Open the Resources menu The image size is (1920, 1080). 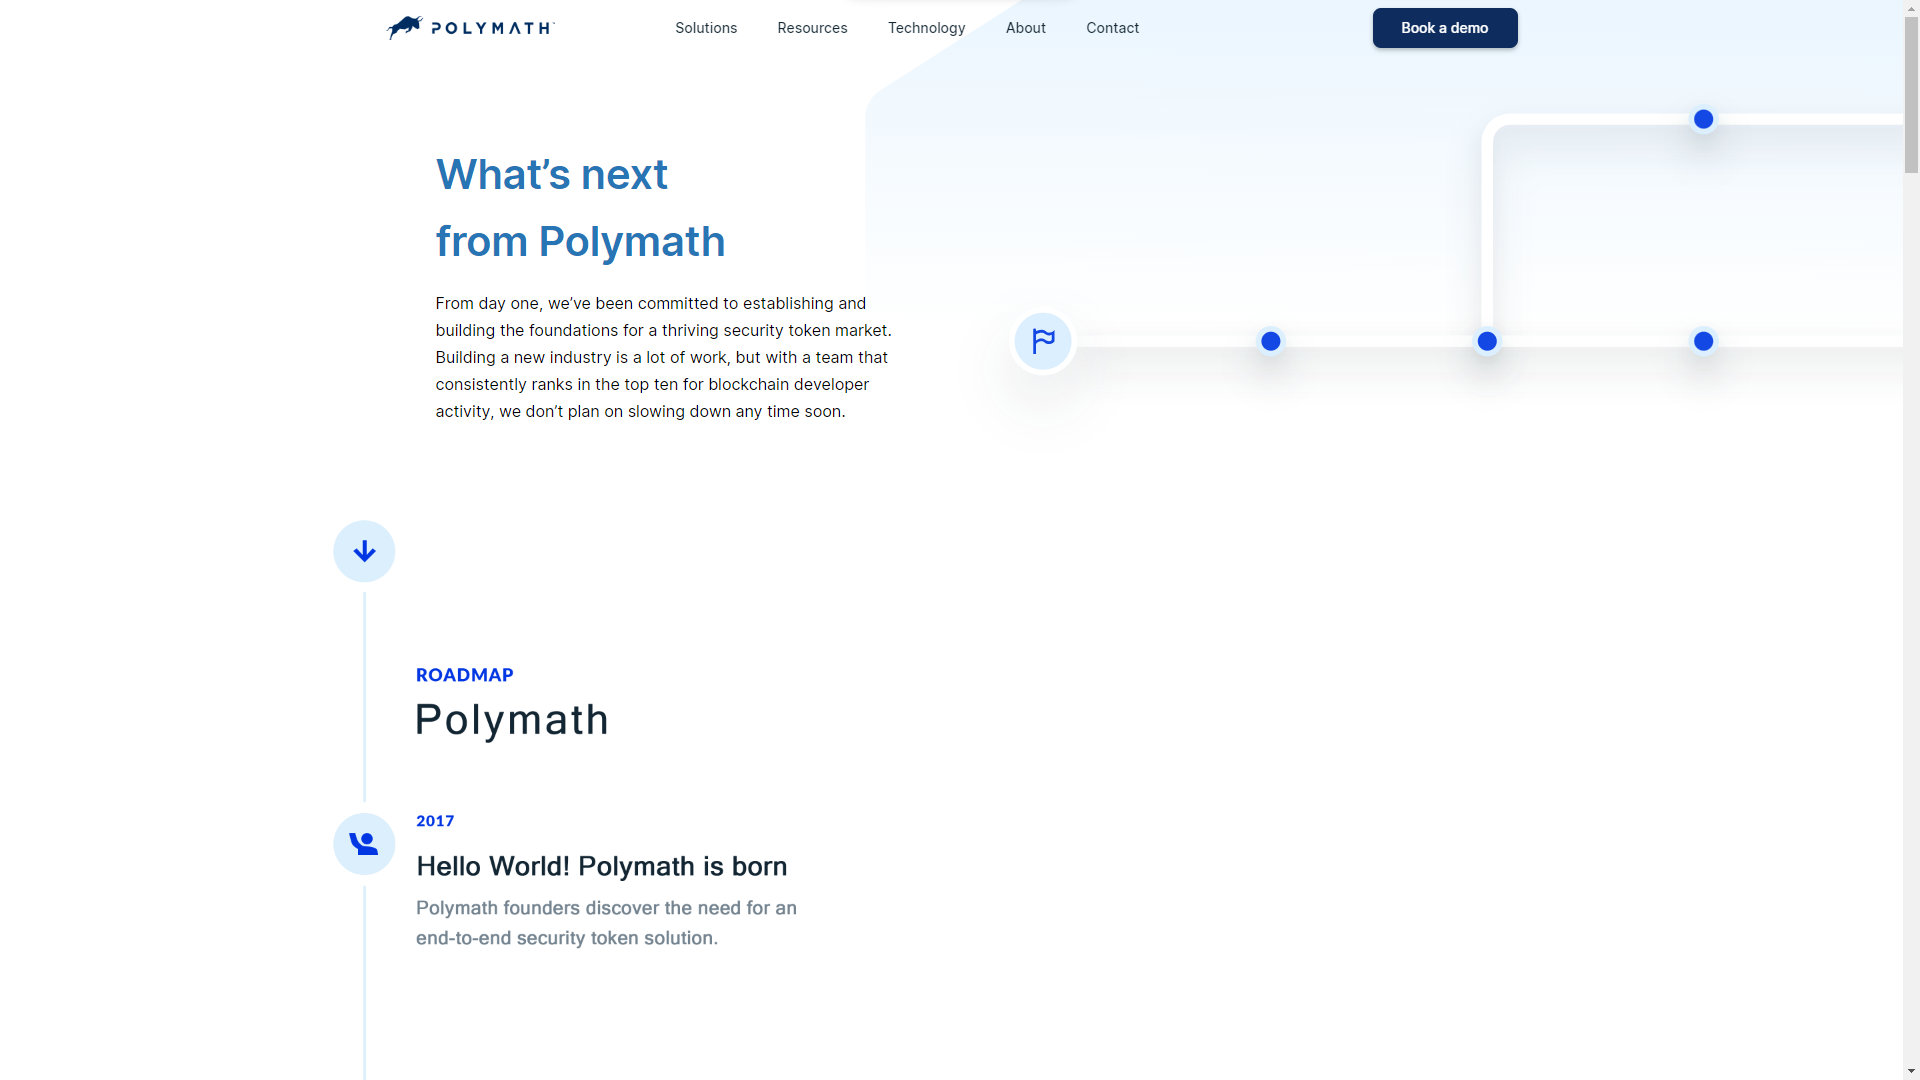pyautogui.click(x=812, y=28)
